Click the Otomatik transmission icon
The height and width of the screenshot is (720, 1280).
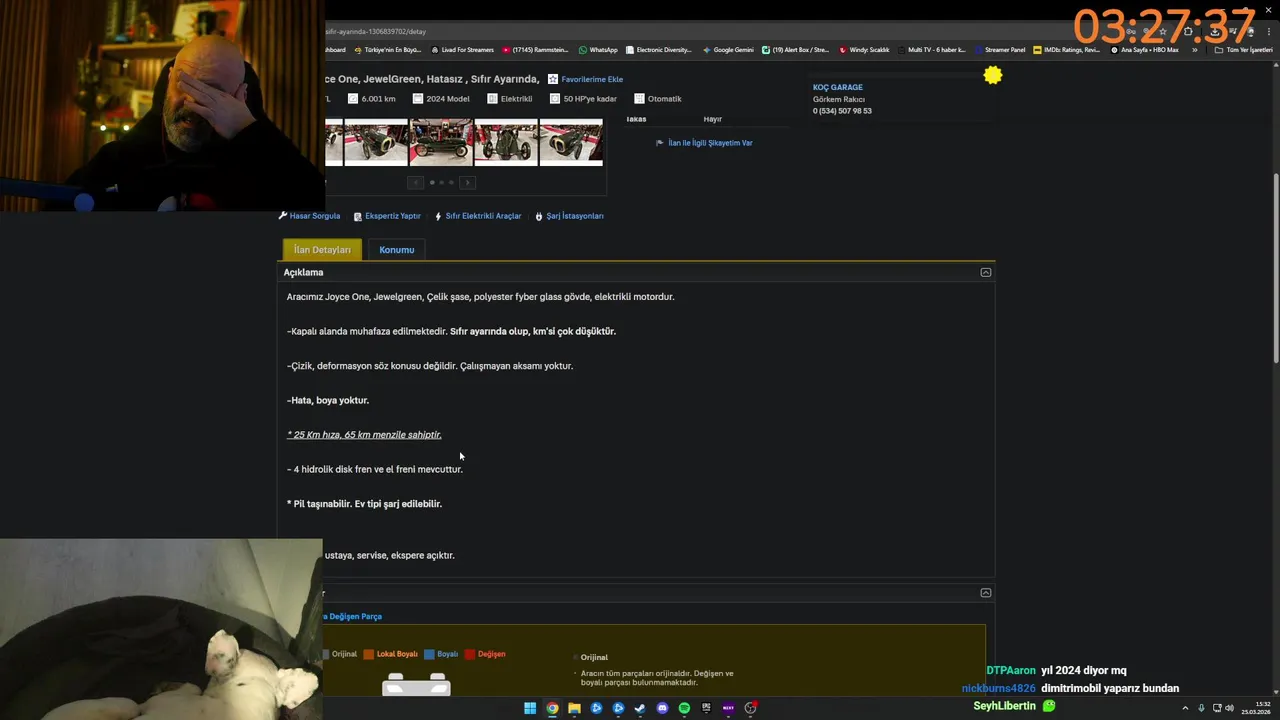(639, 98)
